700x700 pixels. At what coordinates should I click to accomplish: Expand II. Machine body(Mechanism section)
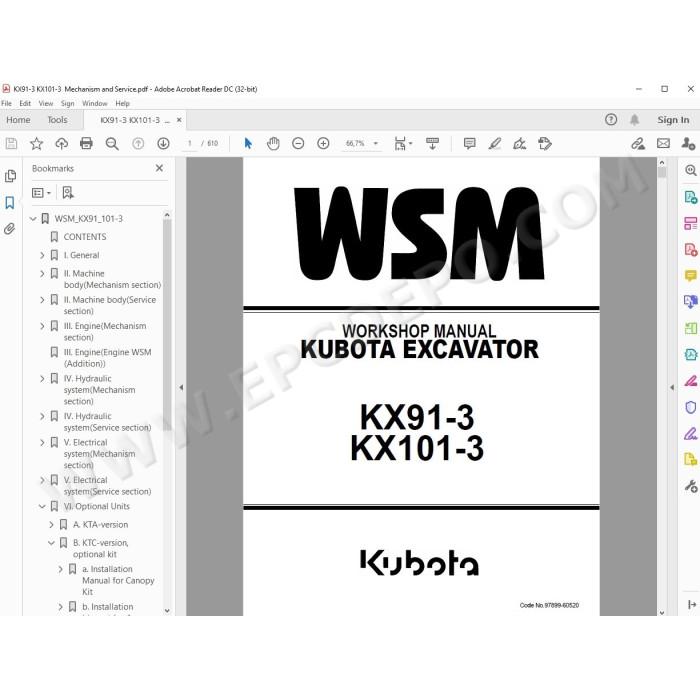click(42, 273)
